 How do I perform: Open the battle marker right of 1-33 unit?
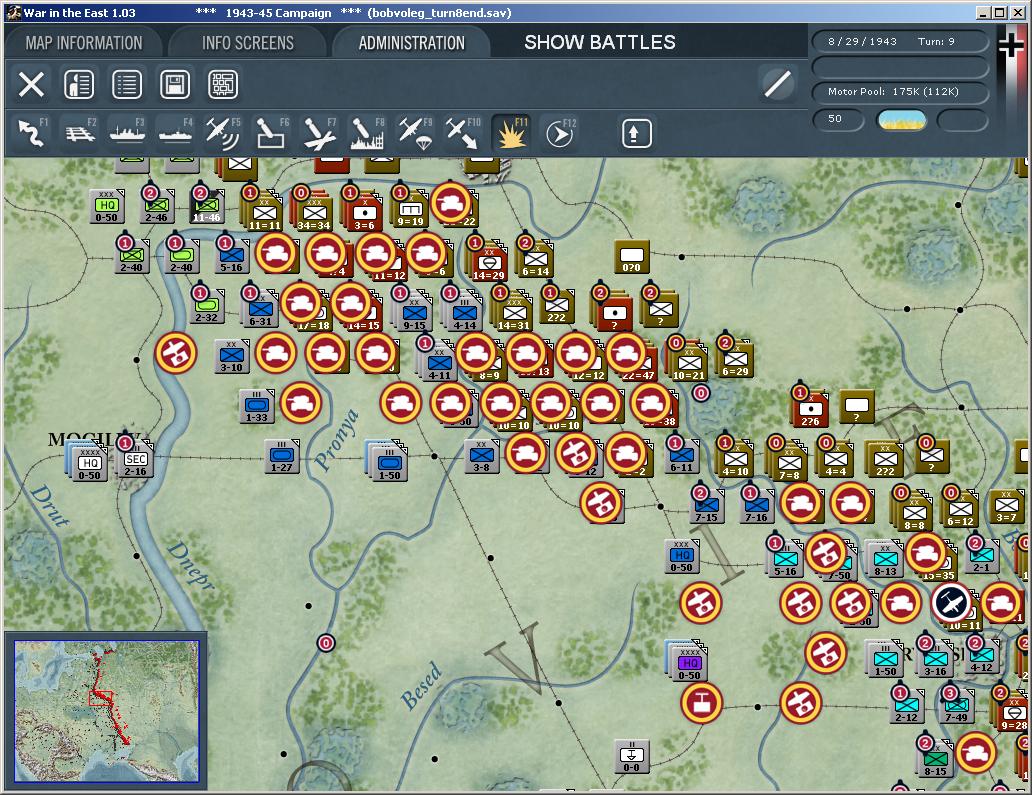point(301,403)
